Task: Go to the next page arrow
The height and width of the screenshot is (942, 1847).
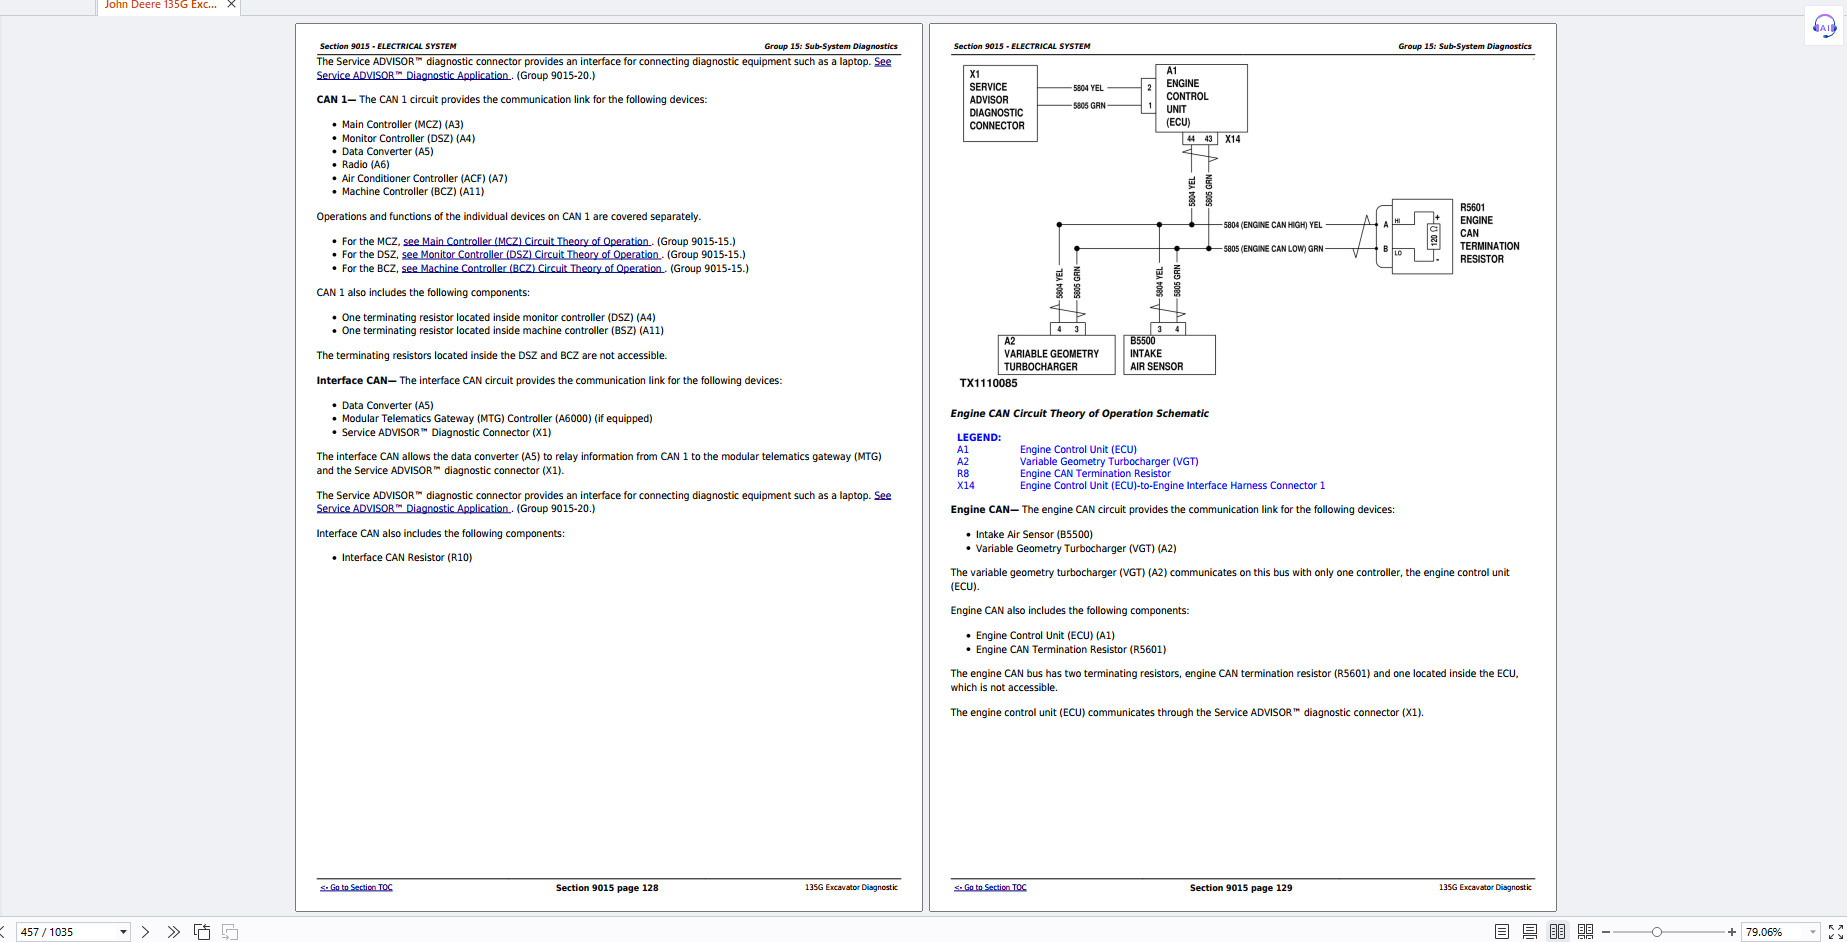Action: [x=146, y=932]
